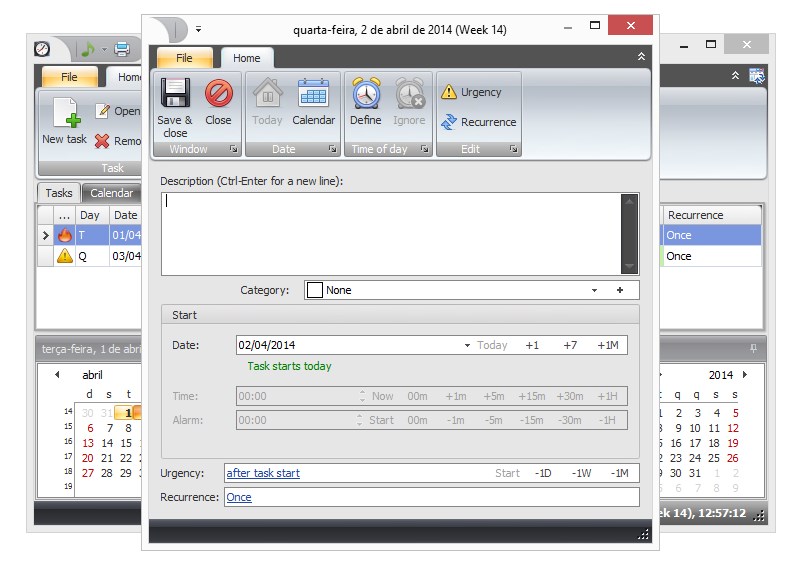Click the +7 days date shortcut
The height and width of the screenshot is (564, 802).
coord(570,345)
